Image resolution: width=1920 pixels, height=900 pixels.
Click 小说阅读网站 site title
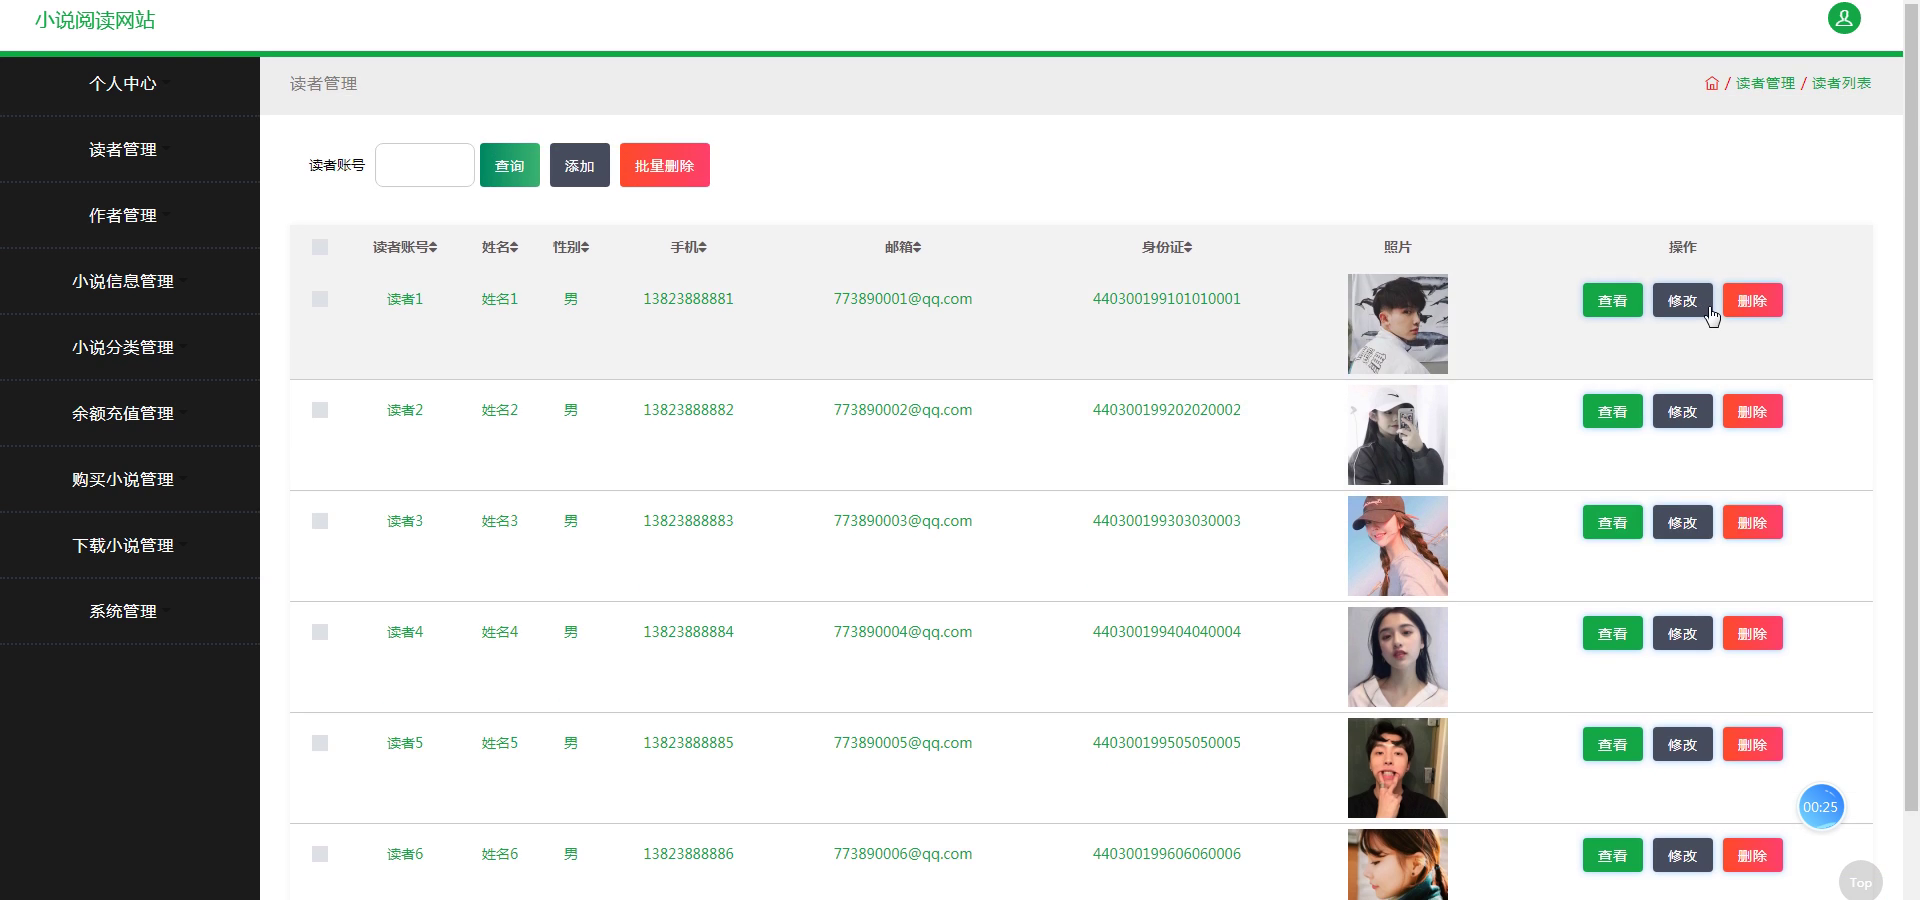[95, 20]
